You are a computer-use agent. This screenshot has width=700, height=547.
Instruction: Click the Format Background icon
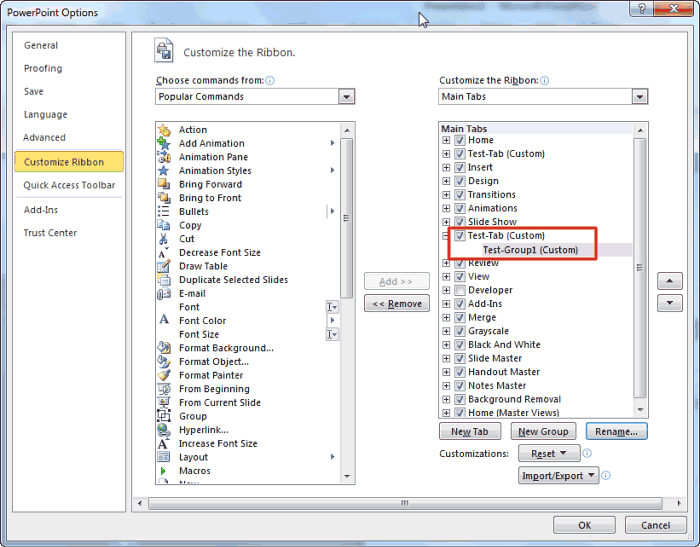164,348
